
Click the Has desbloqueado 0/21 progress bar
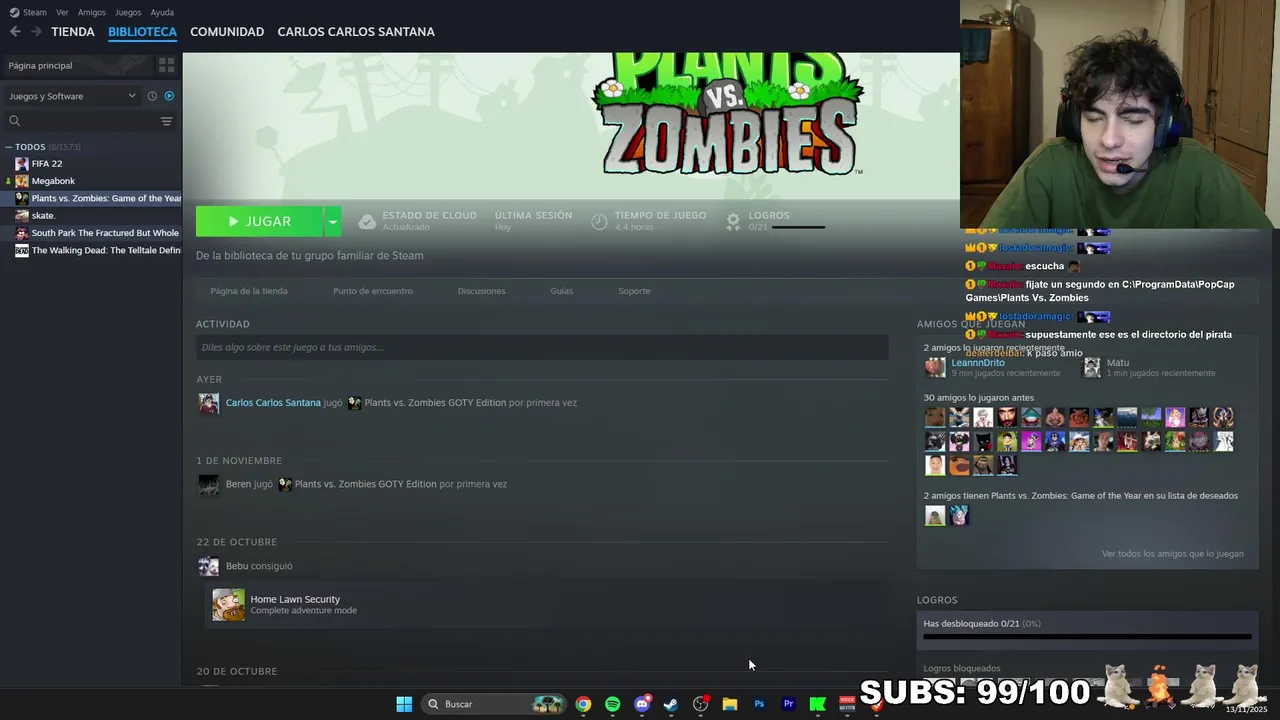pyautogui.click(x=1087, y=636)
